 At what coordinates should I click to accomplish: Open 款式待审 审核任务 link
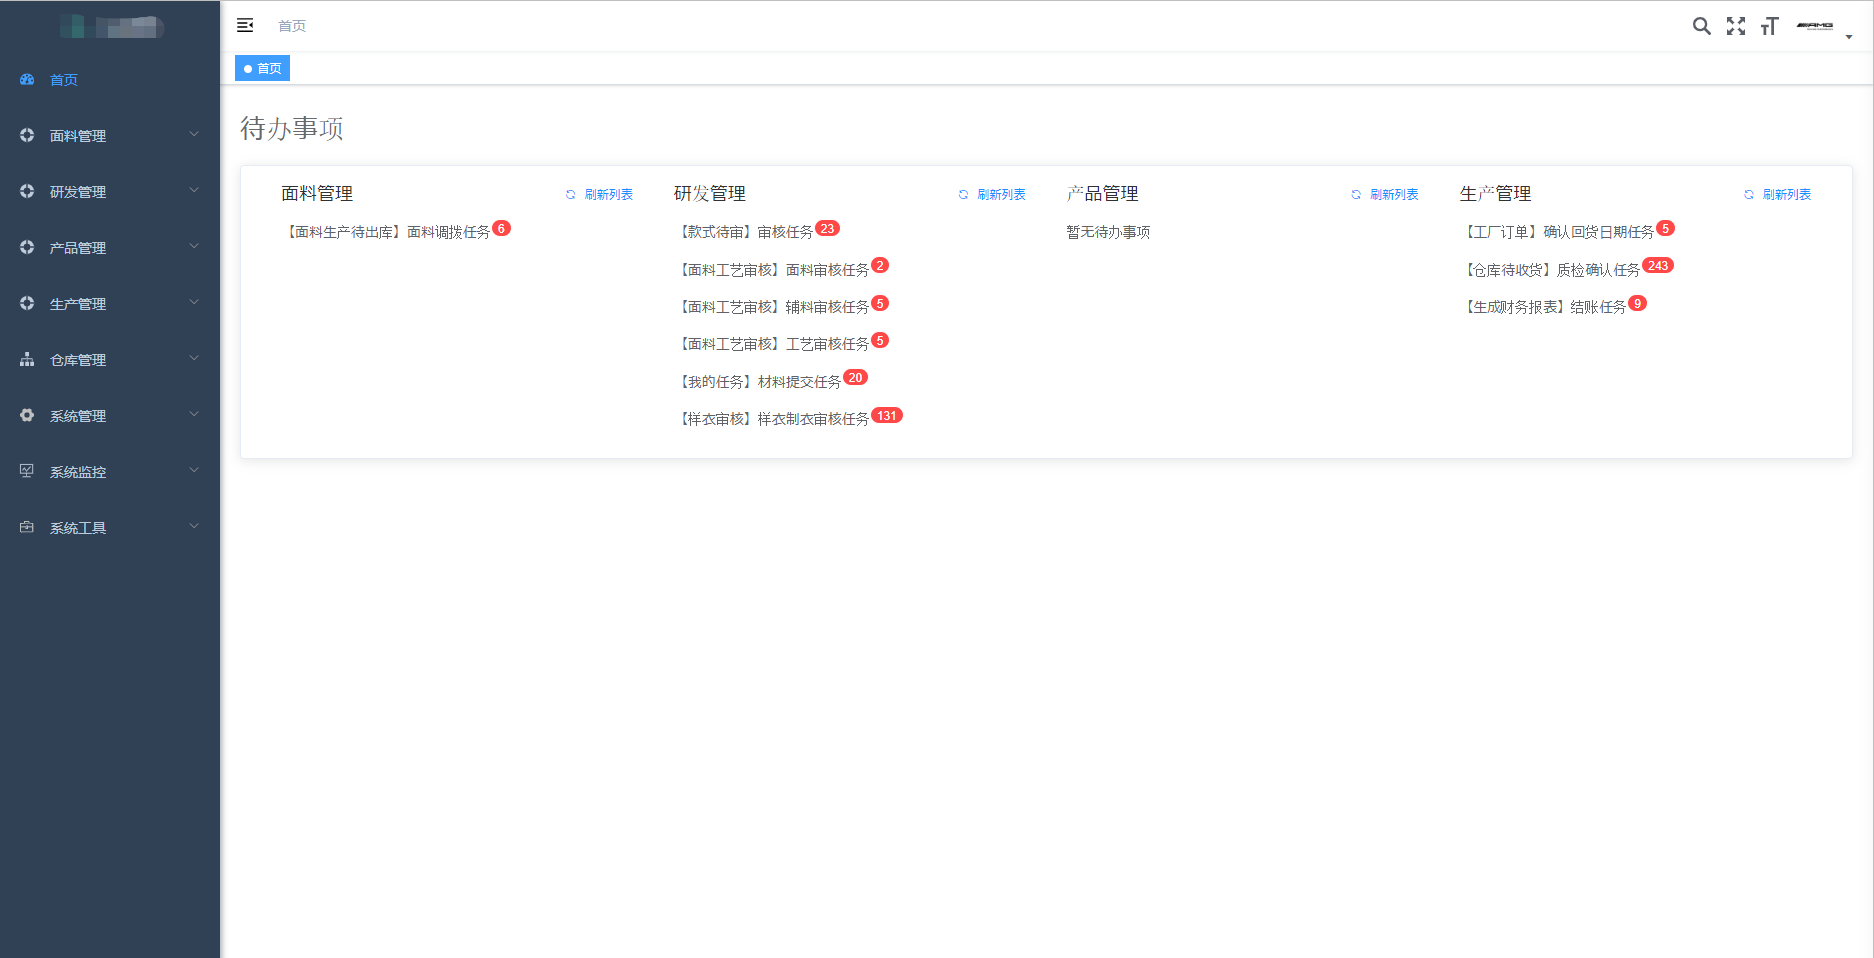(747, 232)
